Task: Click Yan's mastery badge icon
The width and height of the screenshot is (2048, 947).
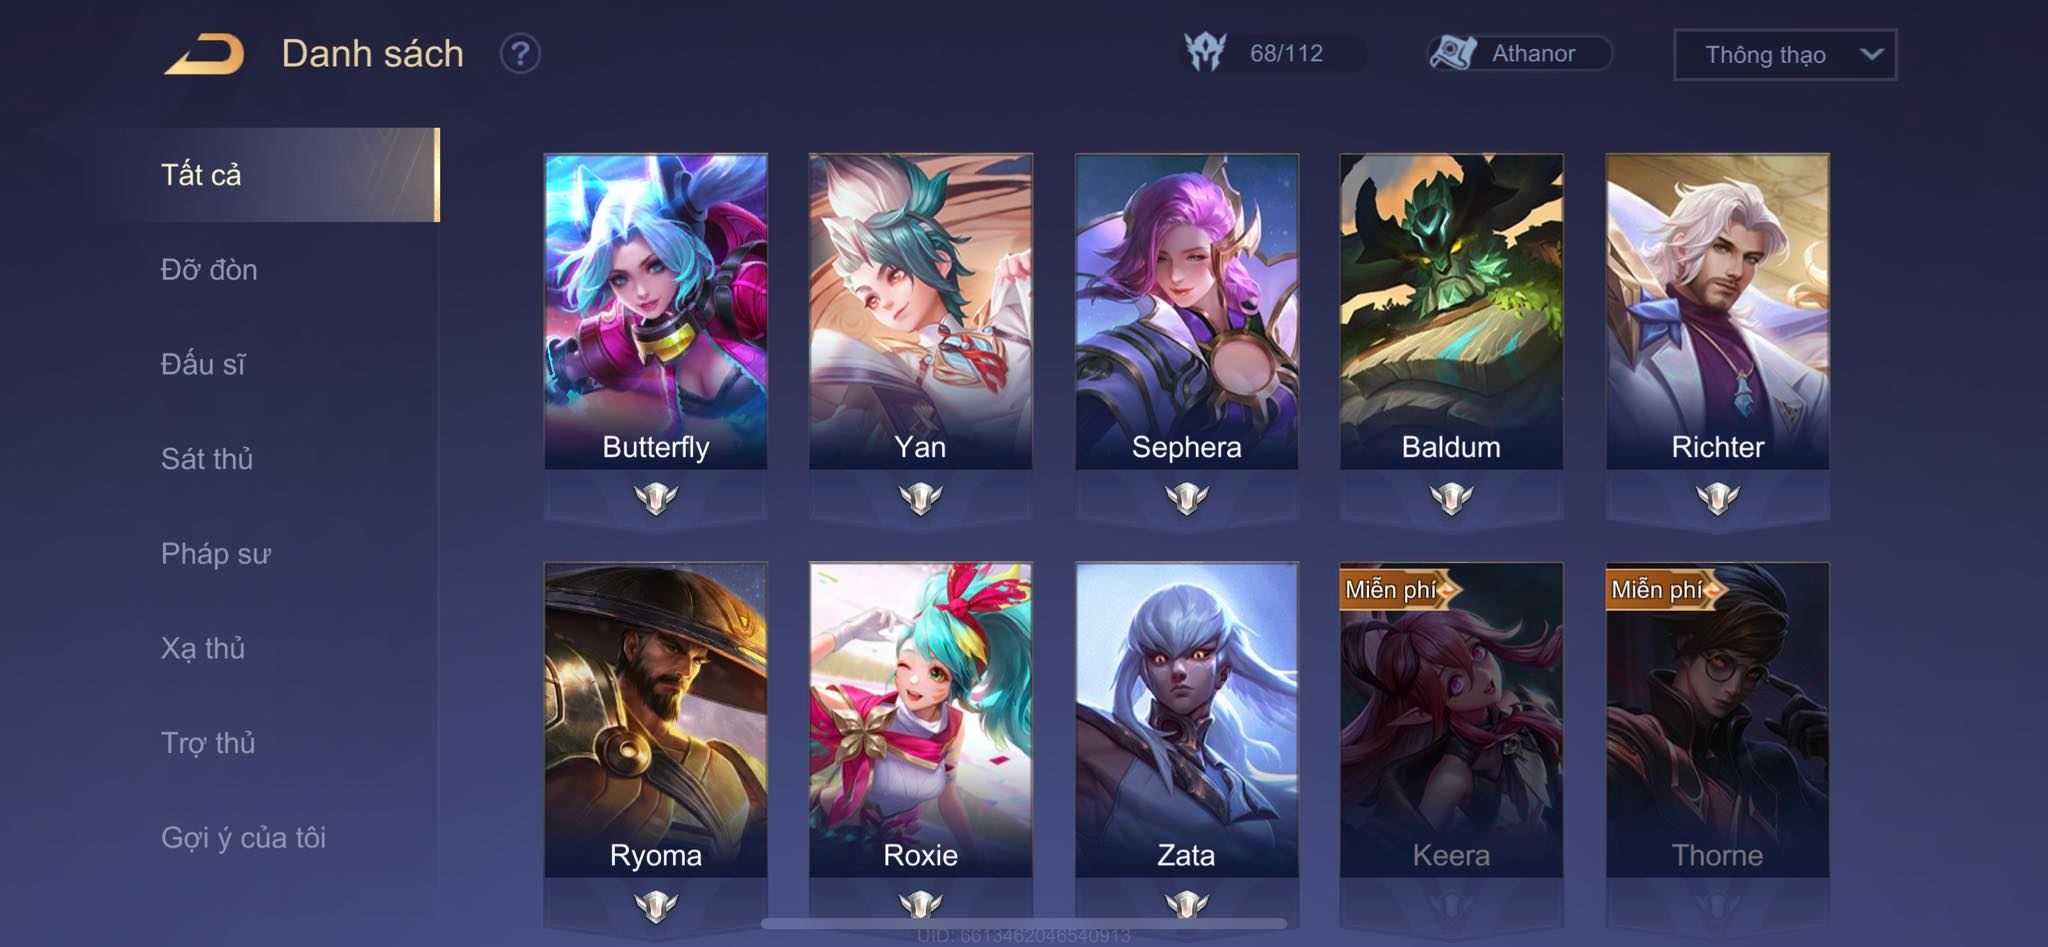Action: point(921,497)
